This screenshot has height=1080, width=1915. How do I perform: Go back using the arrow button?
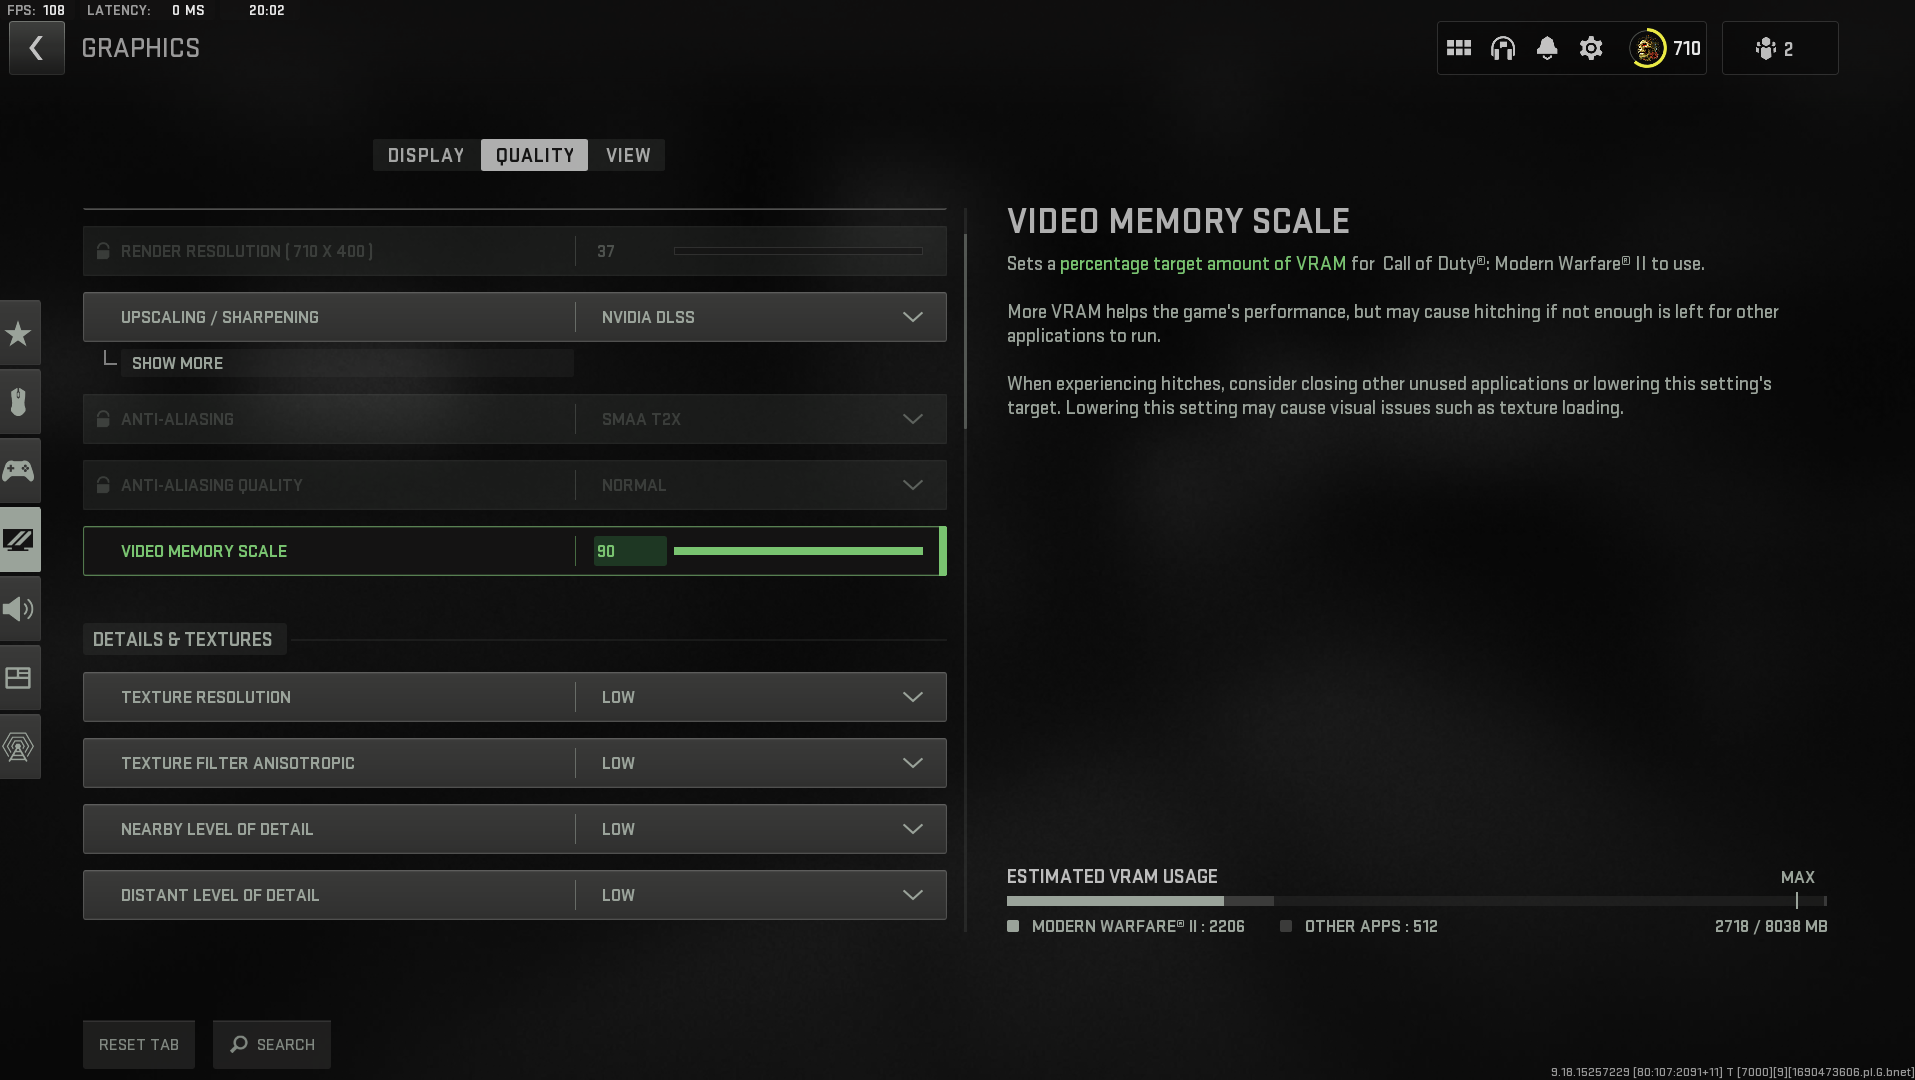(x=37, y=48)
